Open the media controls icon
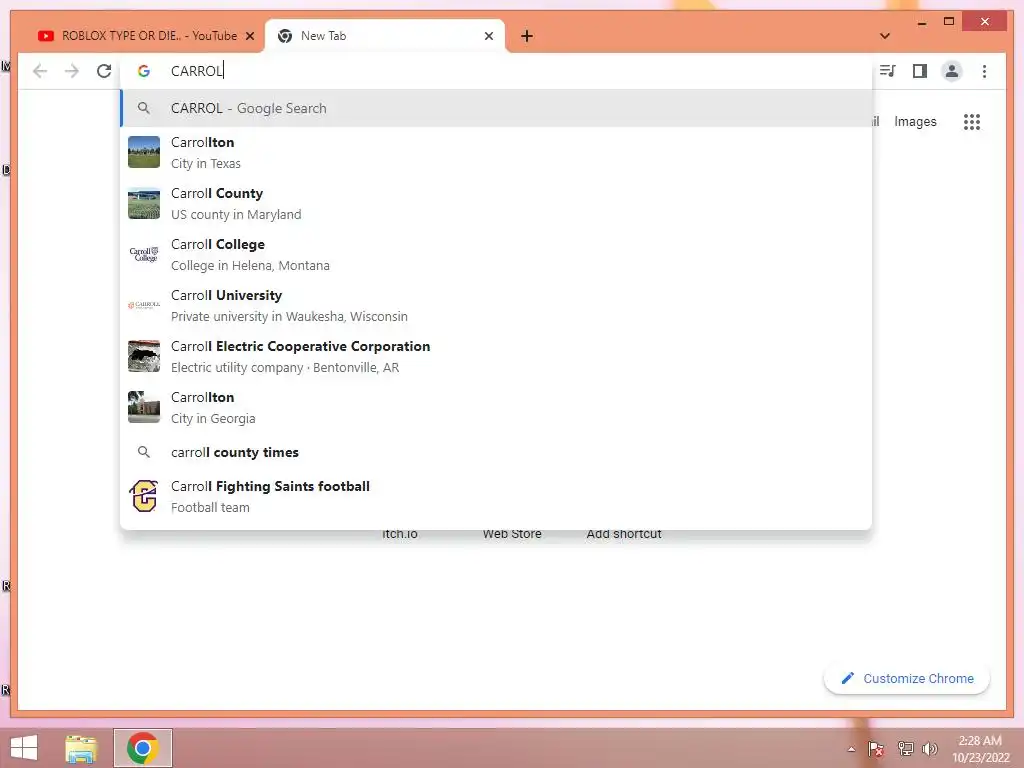The image size is (1024, 768). [x=888, y=71]
